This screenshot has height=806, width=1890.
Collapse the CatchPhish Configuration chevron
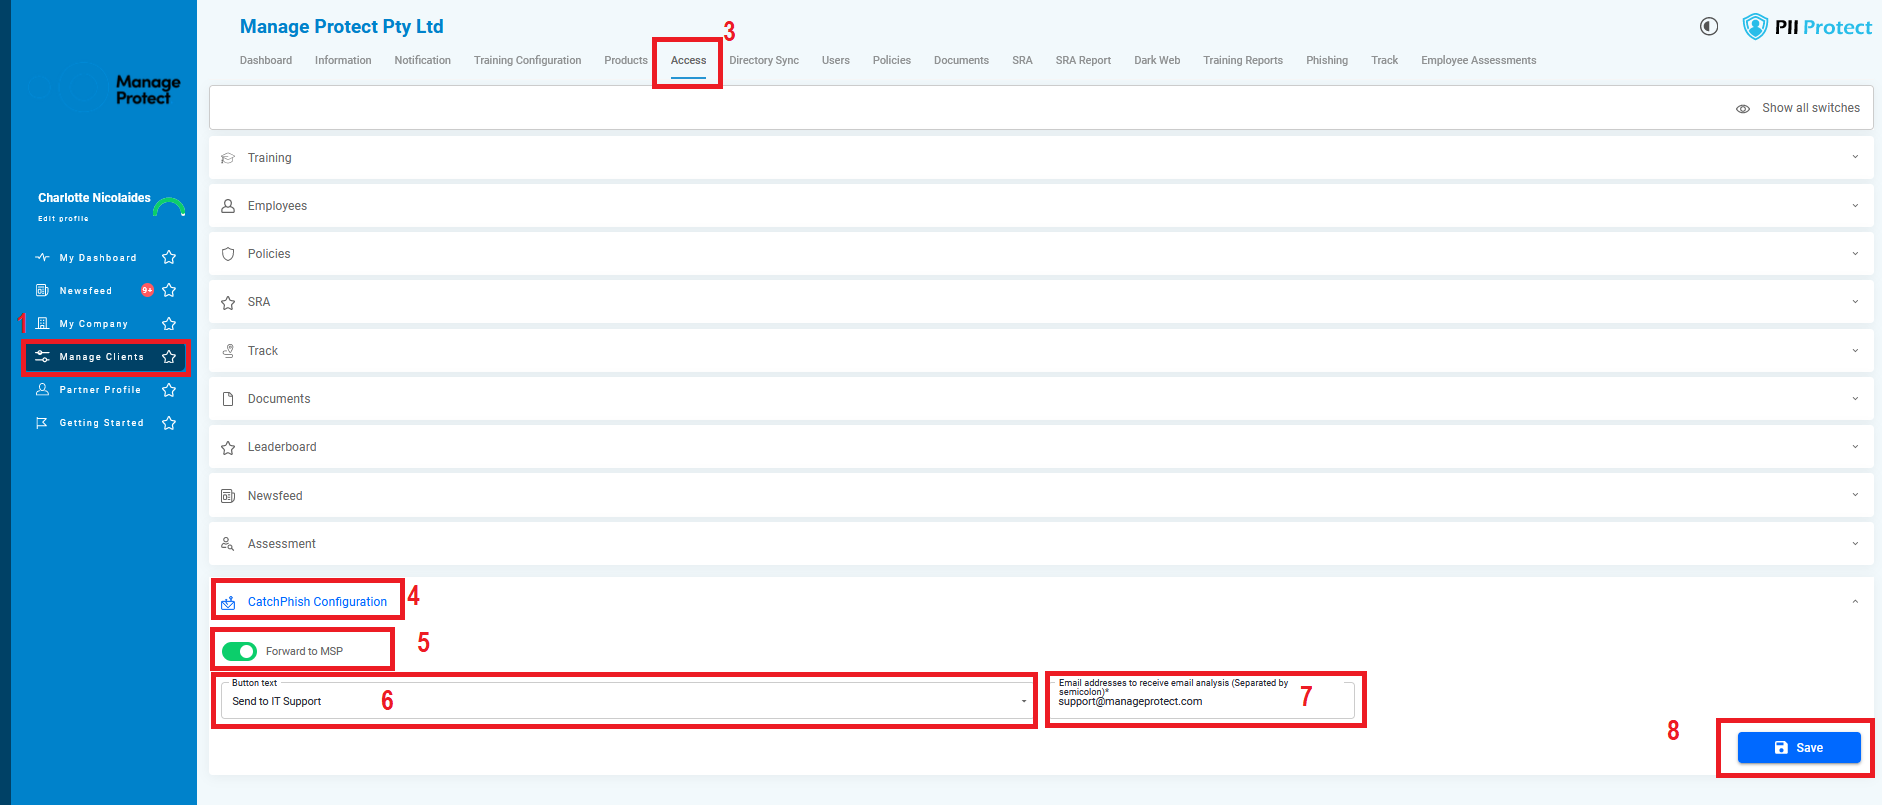point(1855,602)
